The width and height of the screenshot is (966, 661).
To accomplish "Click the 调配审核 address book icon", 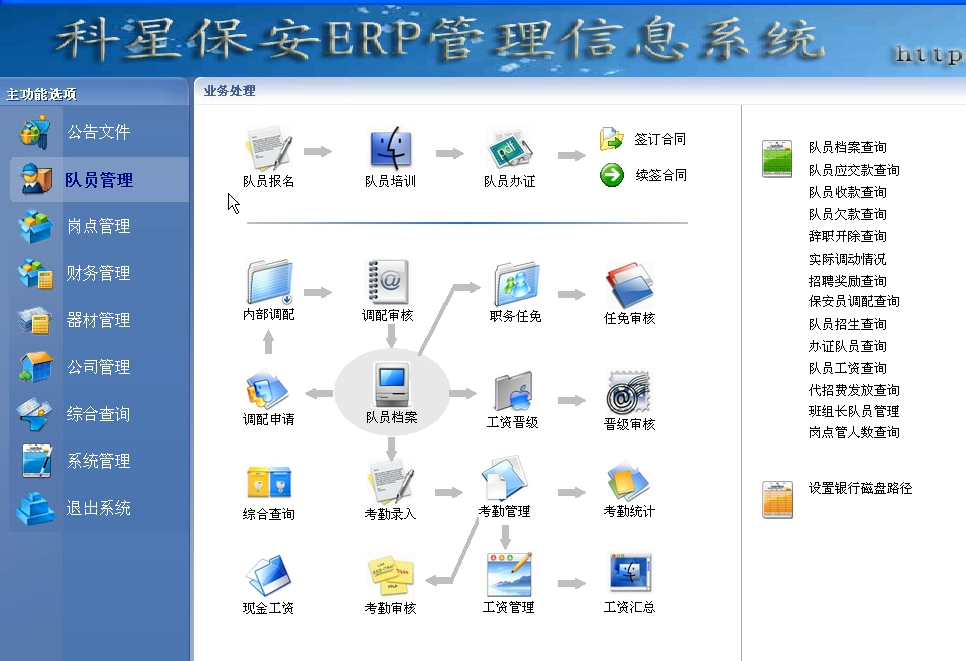I will (387, 283).
